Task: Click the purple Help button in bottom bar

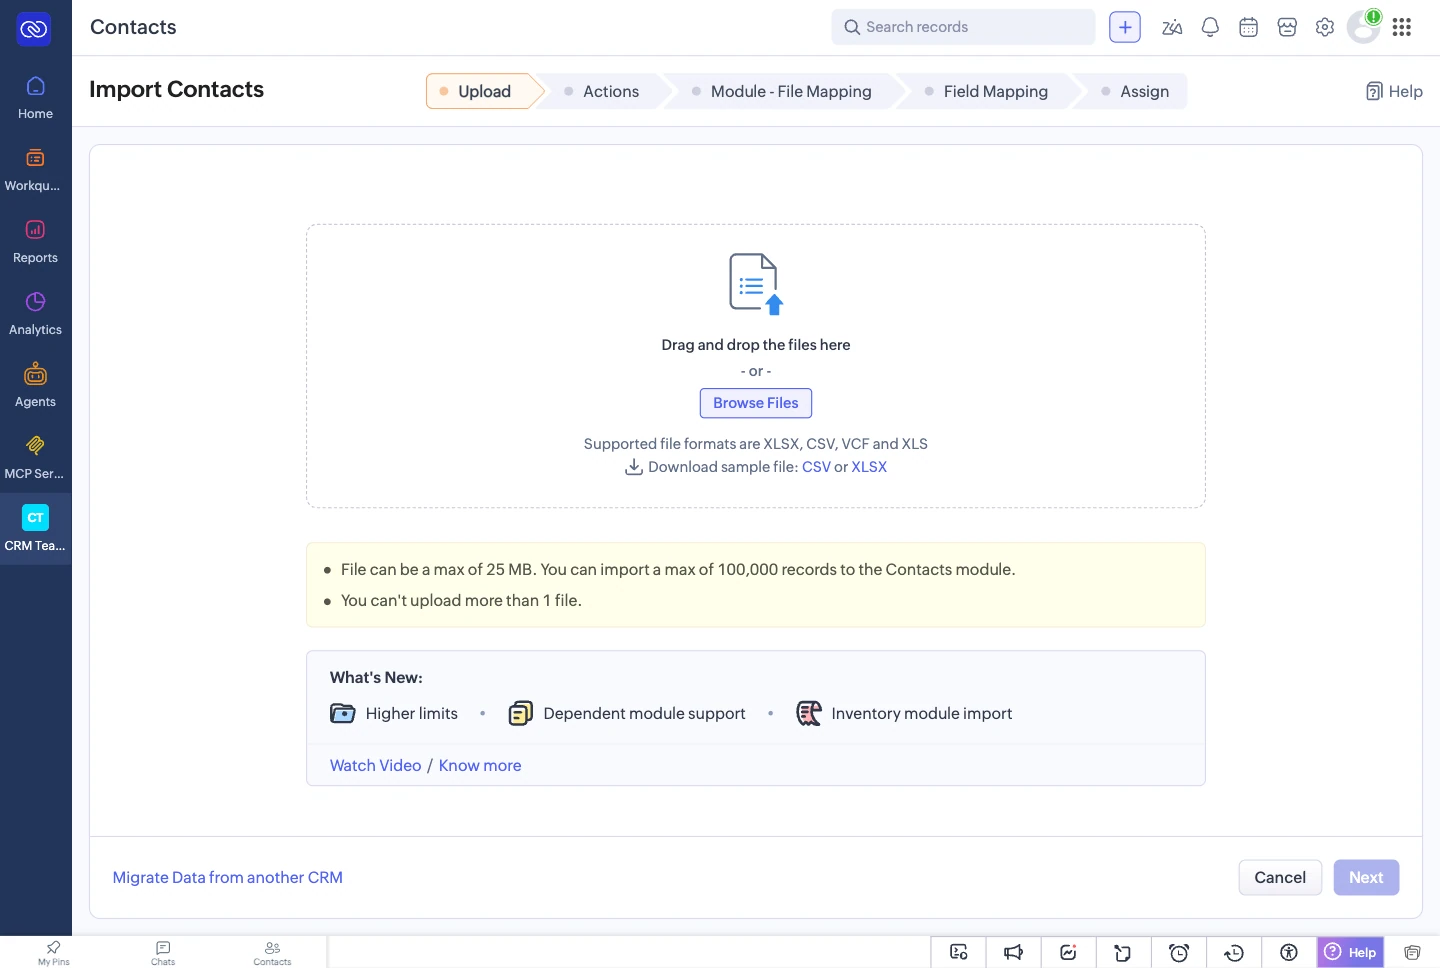Action: 1351,952
